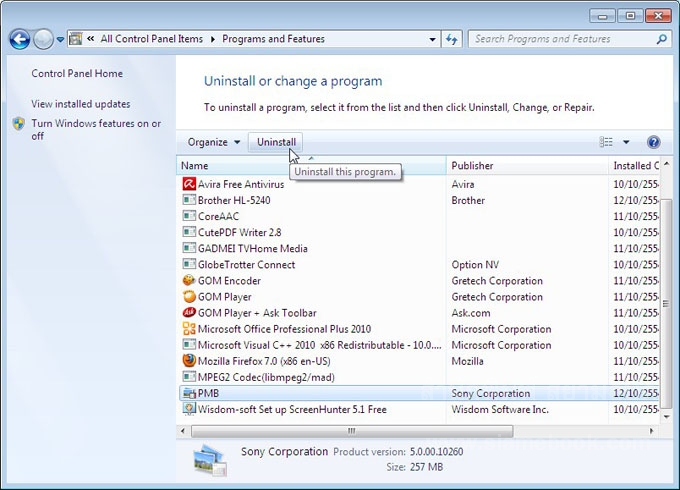This screenshot has height=490, width=680.
Task: Click vertical scrollbar up arrow
Action: click(666, 164)
